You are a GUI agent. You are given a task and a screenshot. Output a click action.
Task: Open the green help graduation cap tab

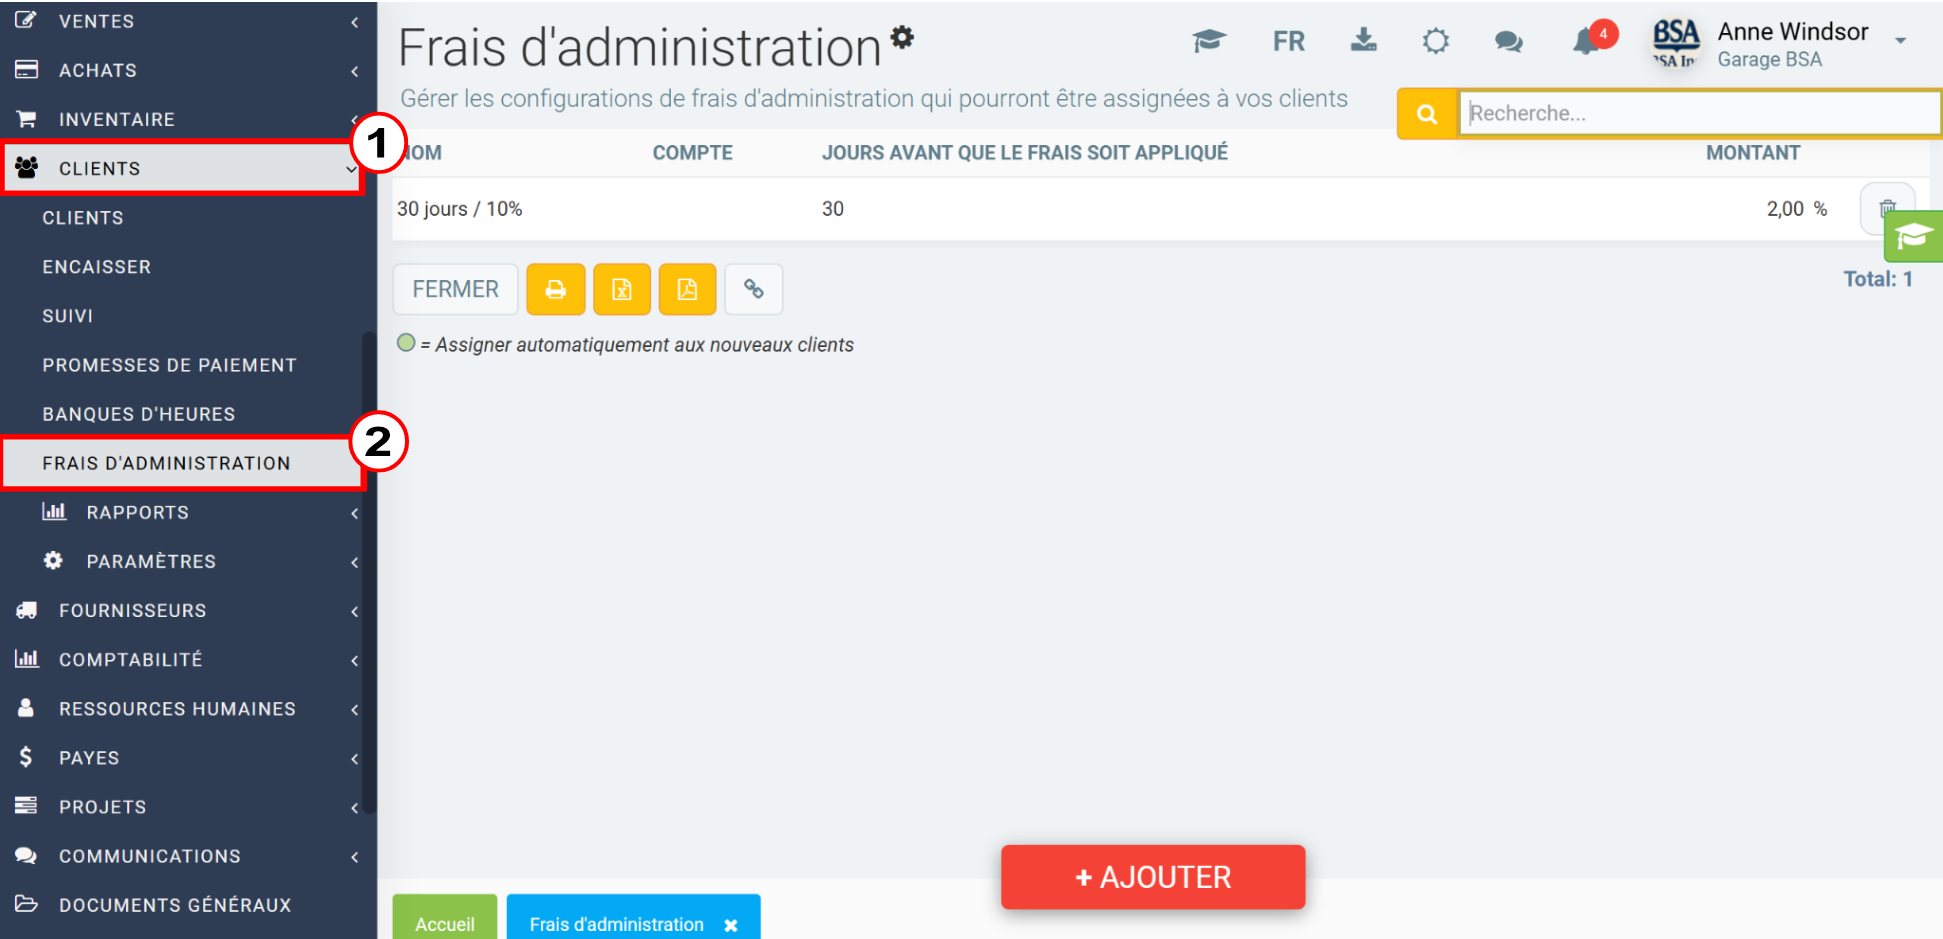(x=1913, y=237)
